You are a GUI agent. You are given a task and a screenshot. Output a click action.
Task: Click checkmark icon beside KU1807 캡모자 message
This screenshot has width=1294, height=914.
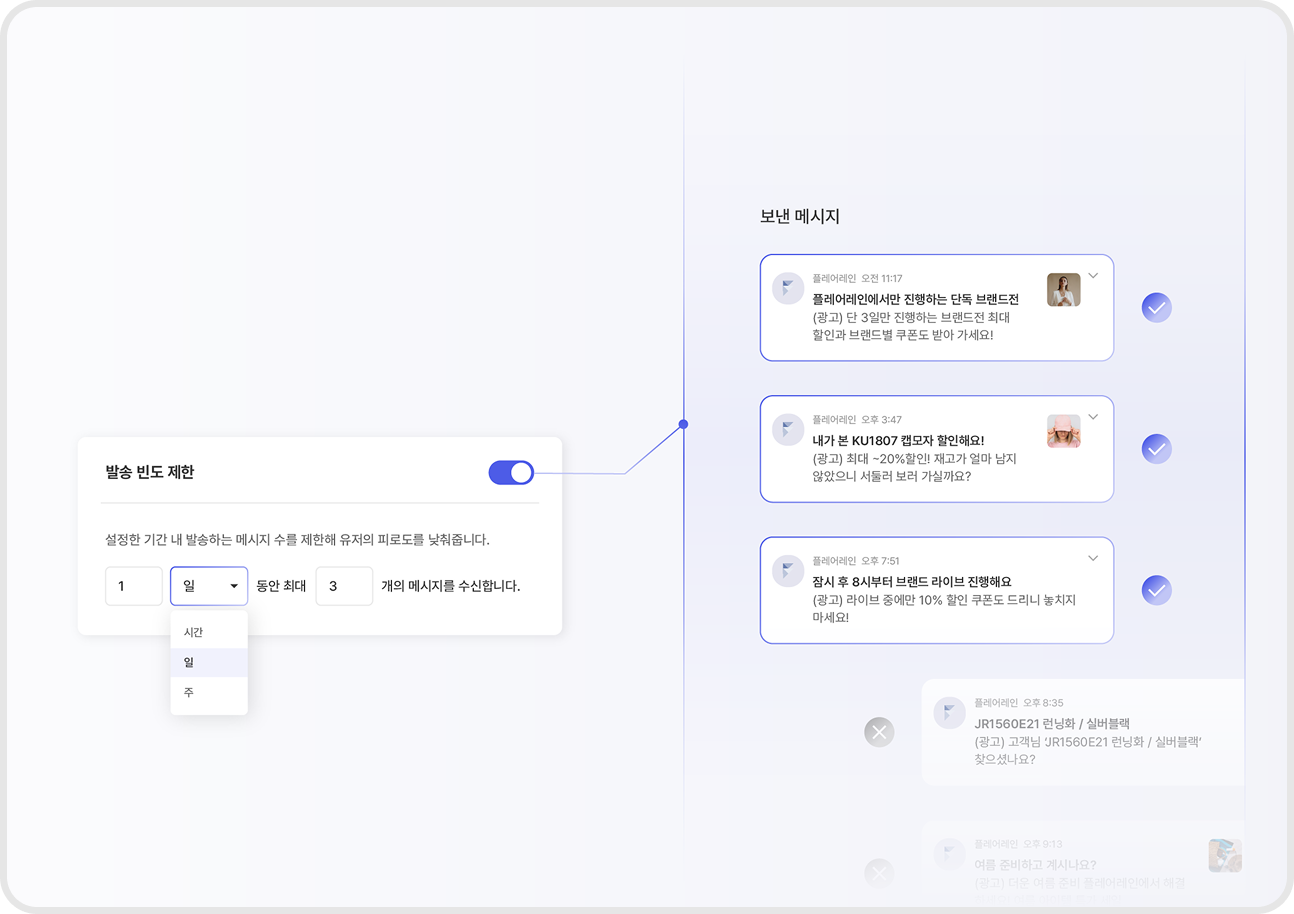pos(1156,449)
